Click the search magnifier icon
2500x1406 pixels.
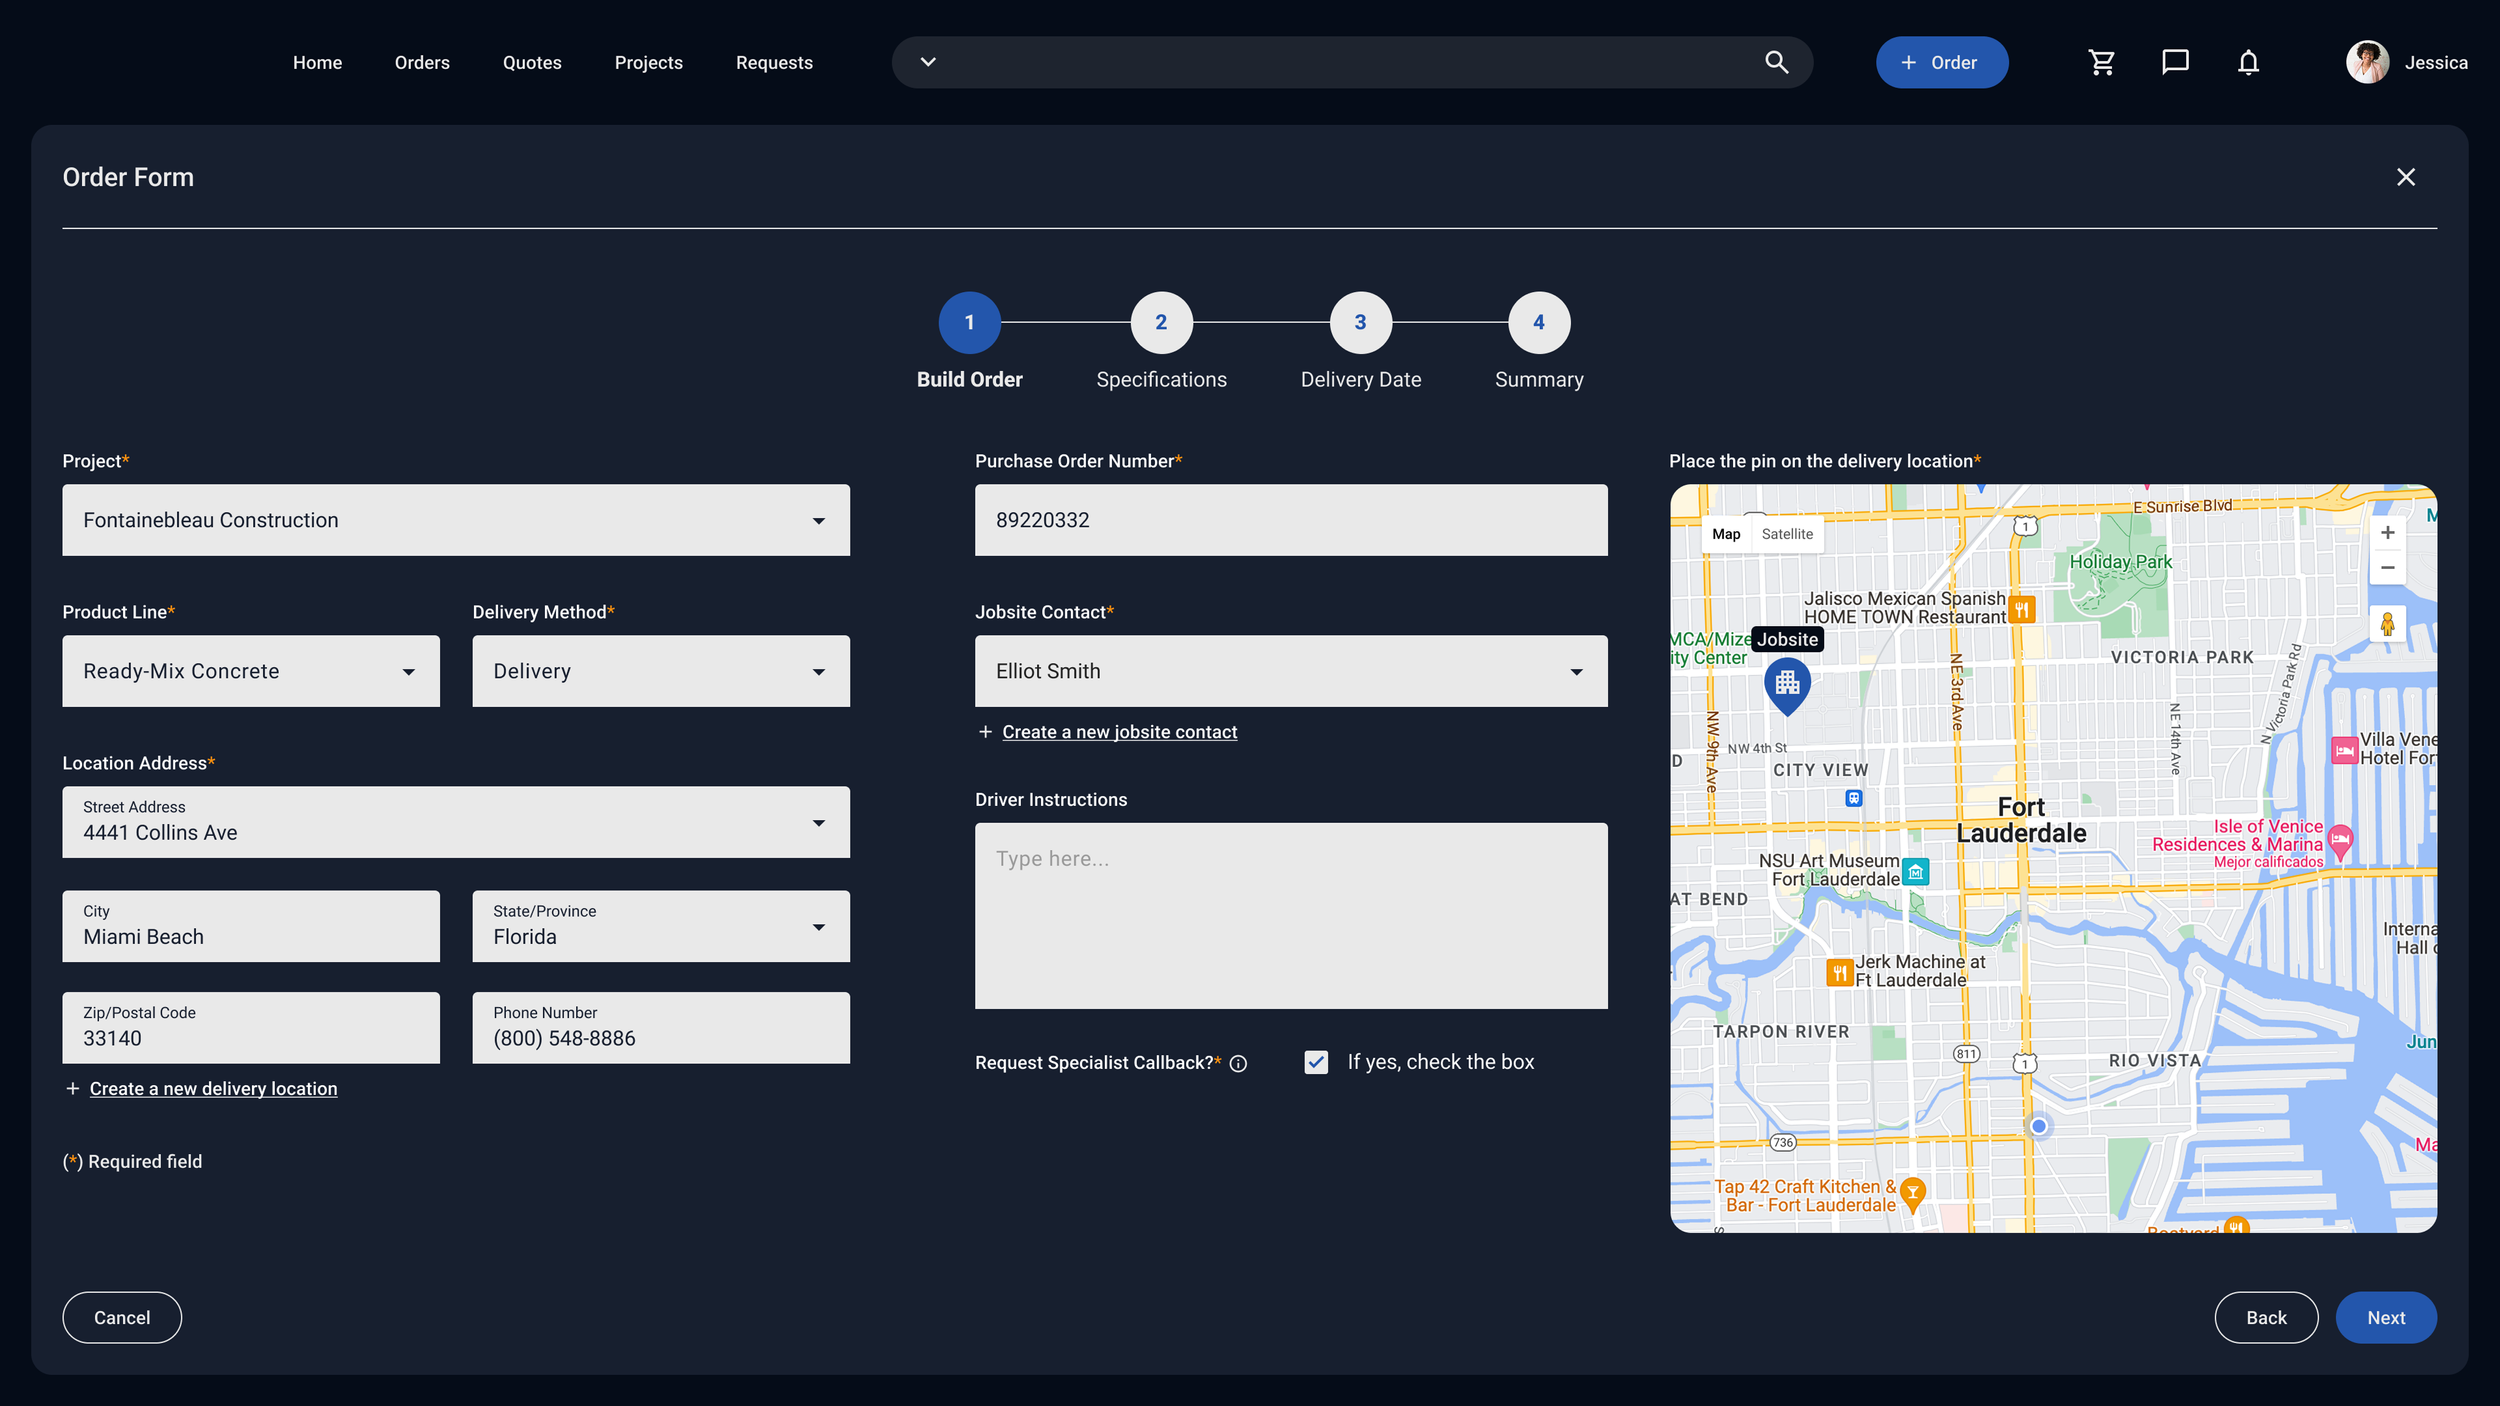pos(1776,63)
